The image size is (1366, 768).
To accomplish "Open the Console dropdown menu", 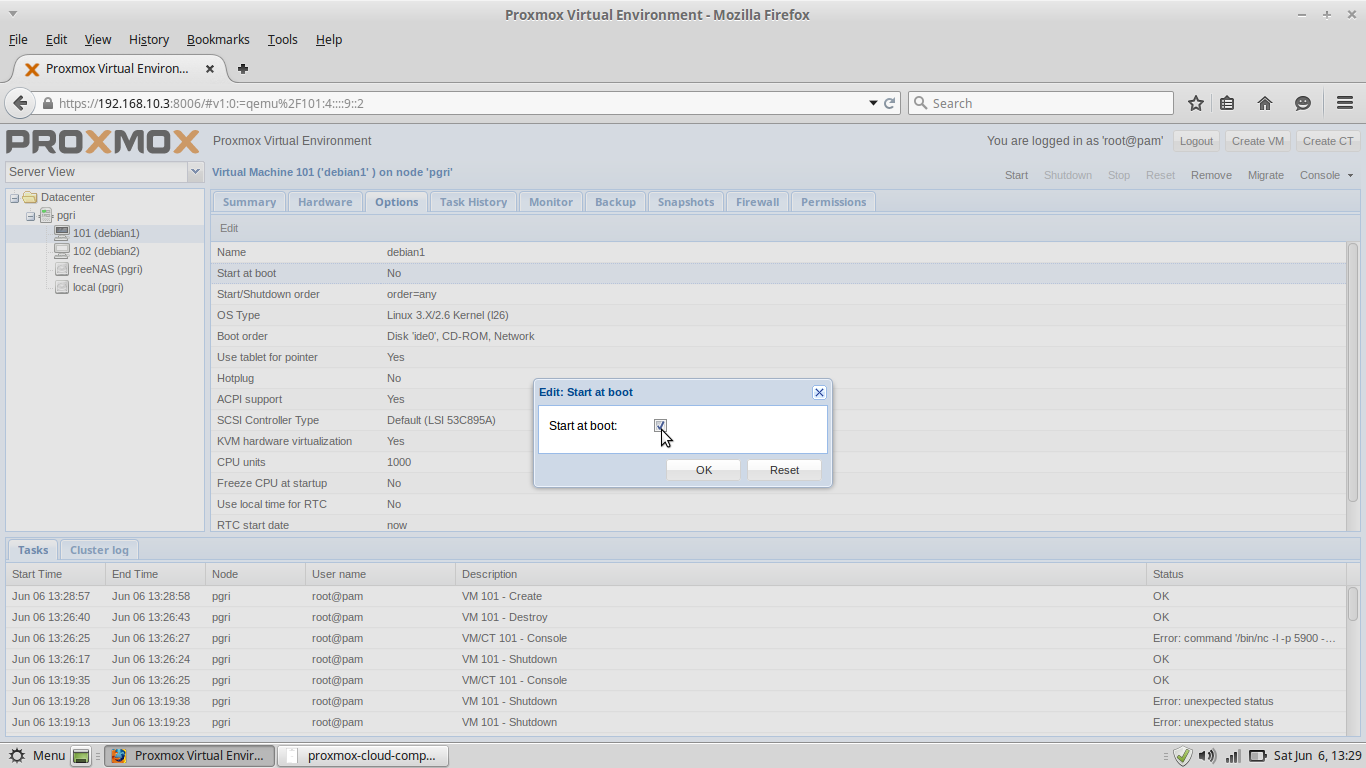I will tap(1327, 175).
